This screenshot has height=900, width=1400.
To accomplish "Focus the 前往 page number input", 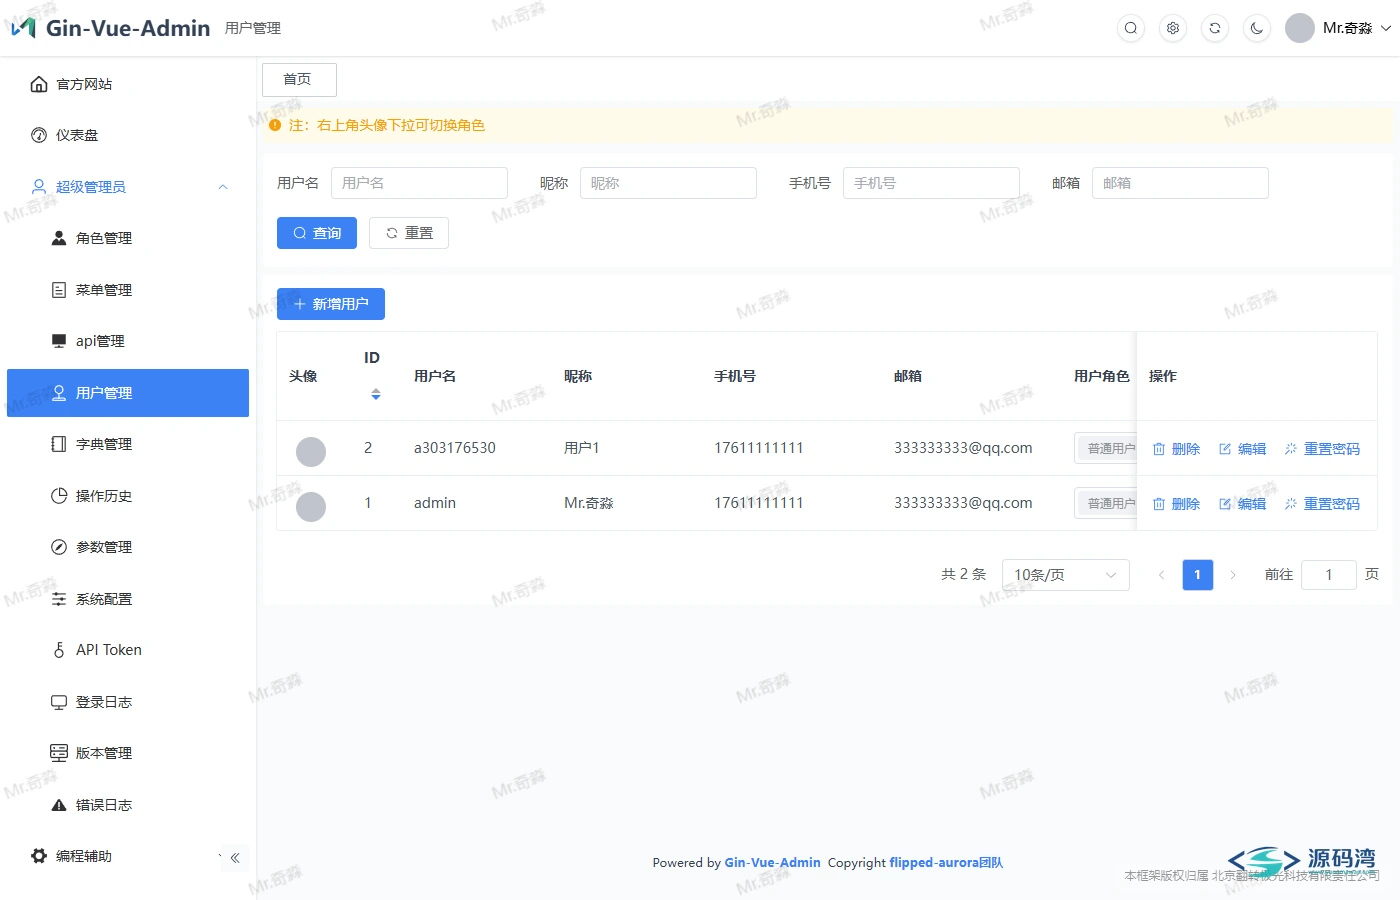I will (x=1329, y=575).
